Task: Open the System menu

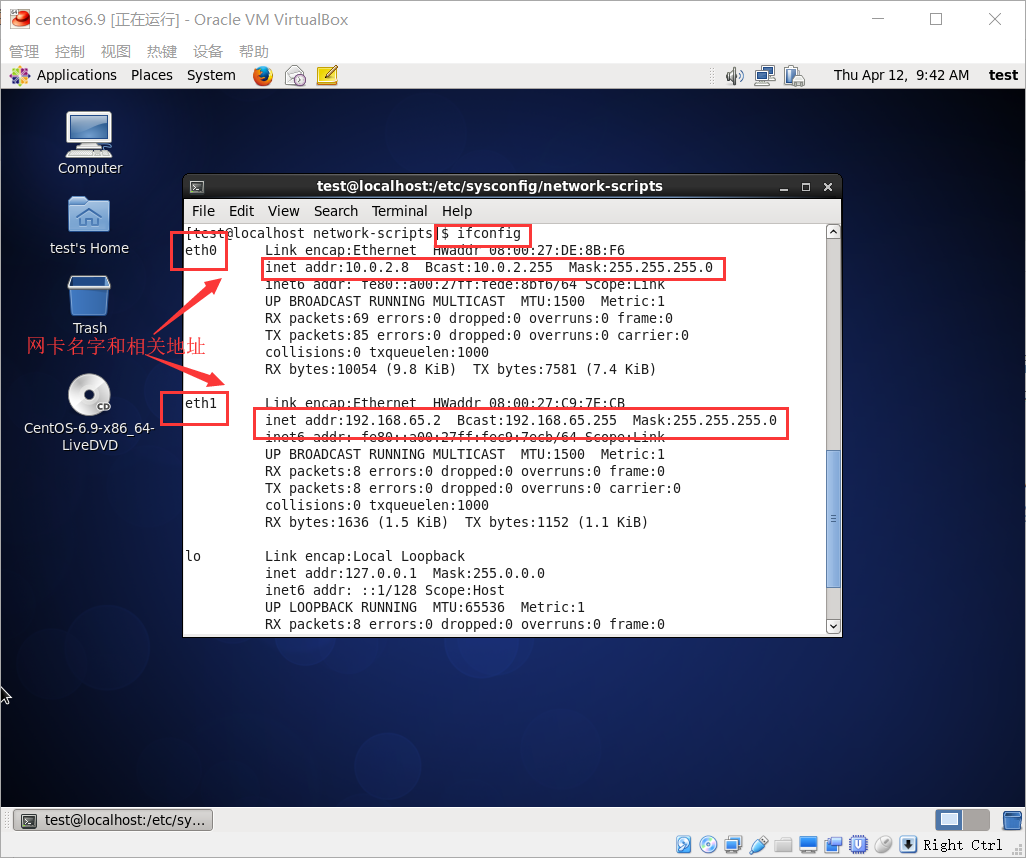Action: [211, 75]
